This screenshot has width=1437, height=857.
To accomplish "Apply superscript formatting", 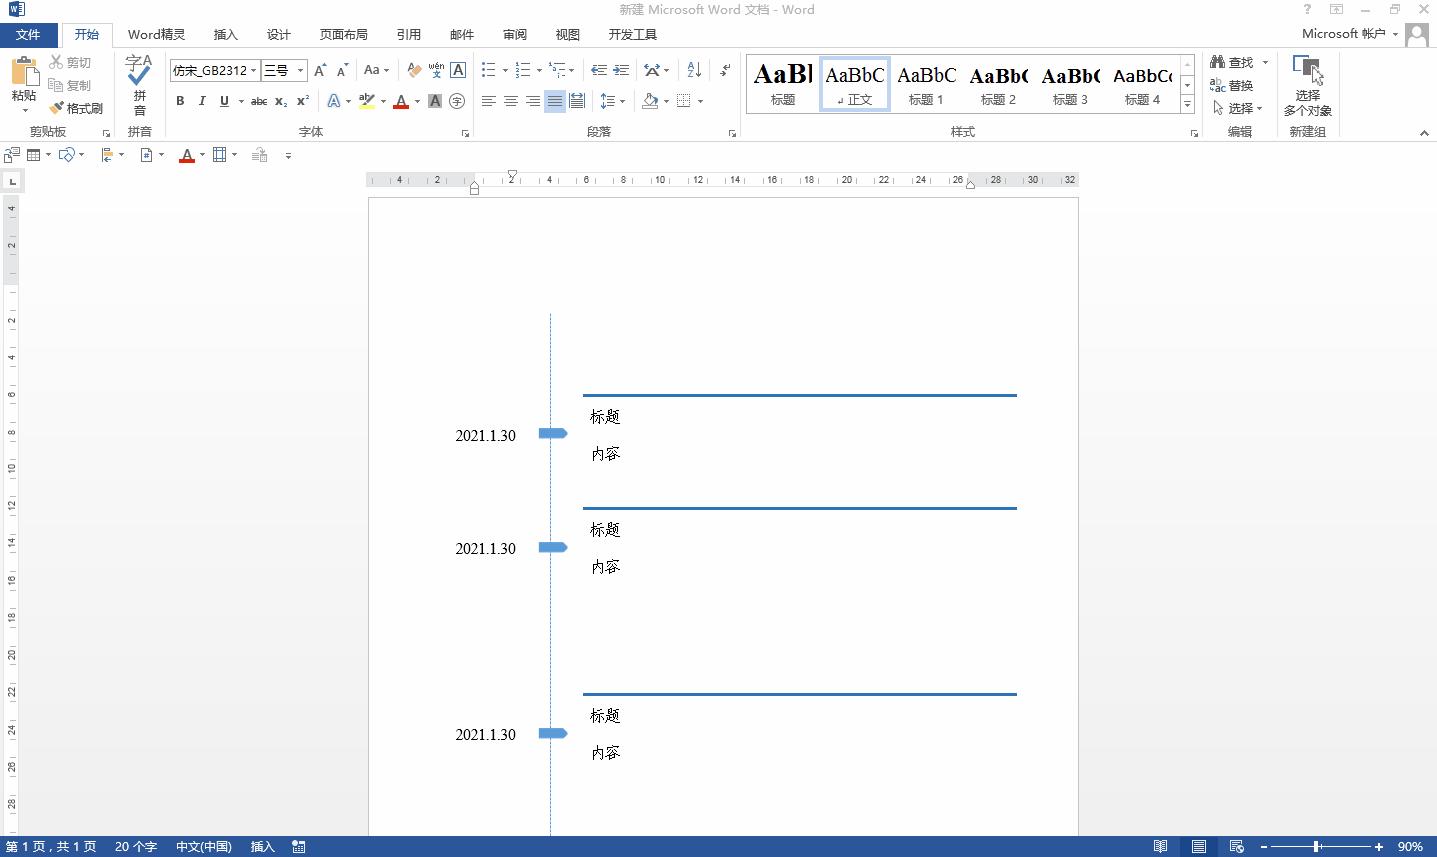I will tap(300, 101).
